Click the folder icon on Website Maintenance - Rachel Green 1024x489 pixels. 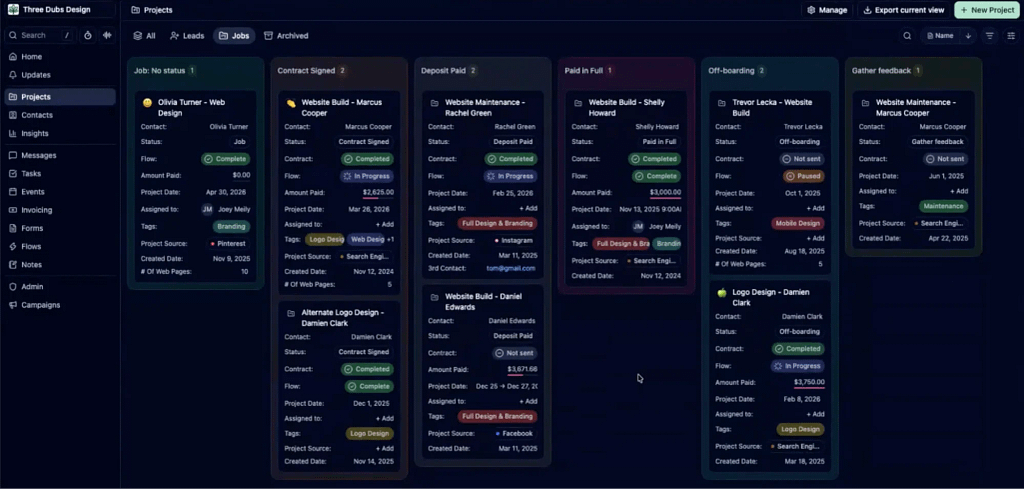click(434, 103)
